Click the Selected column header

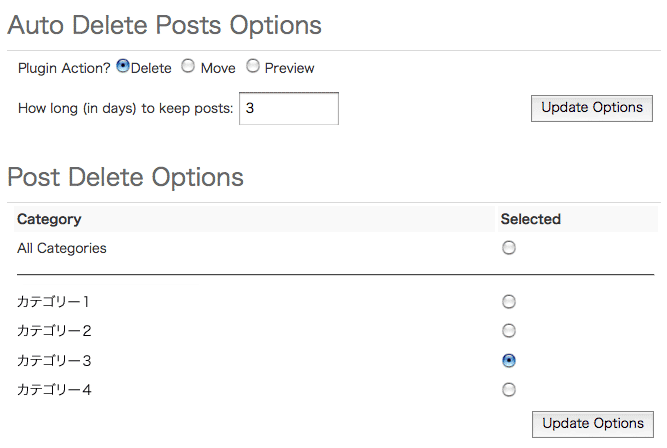(530, 219)
